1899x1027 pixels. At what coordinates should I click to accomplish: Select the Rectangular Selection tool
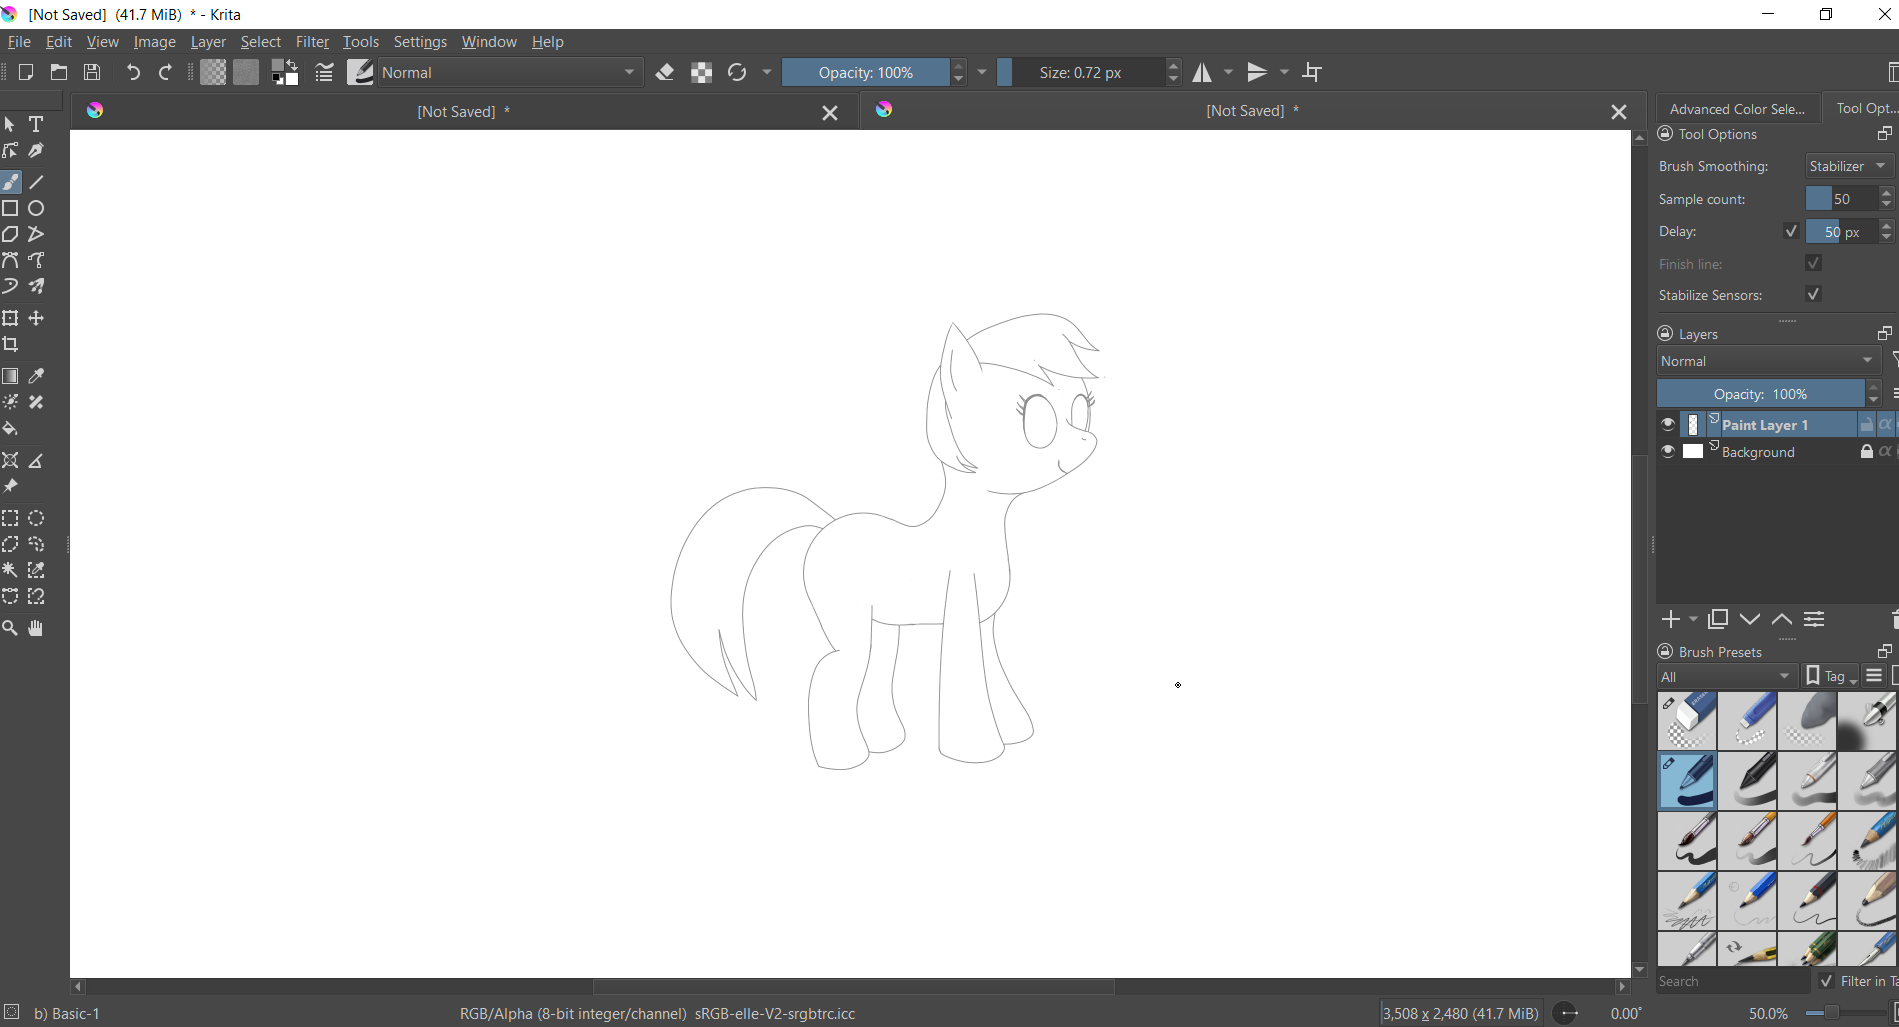[11, 518]
